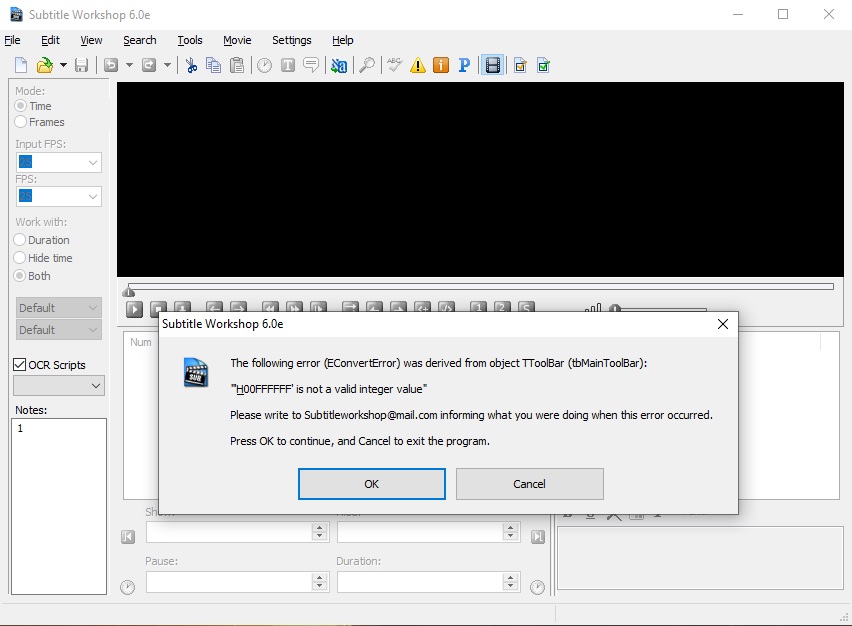Viewport: 852px width, 626px height.
Task: Click the next subtitle icon right of Hide
Action: click(x=538, y=537)
